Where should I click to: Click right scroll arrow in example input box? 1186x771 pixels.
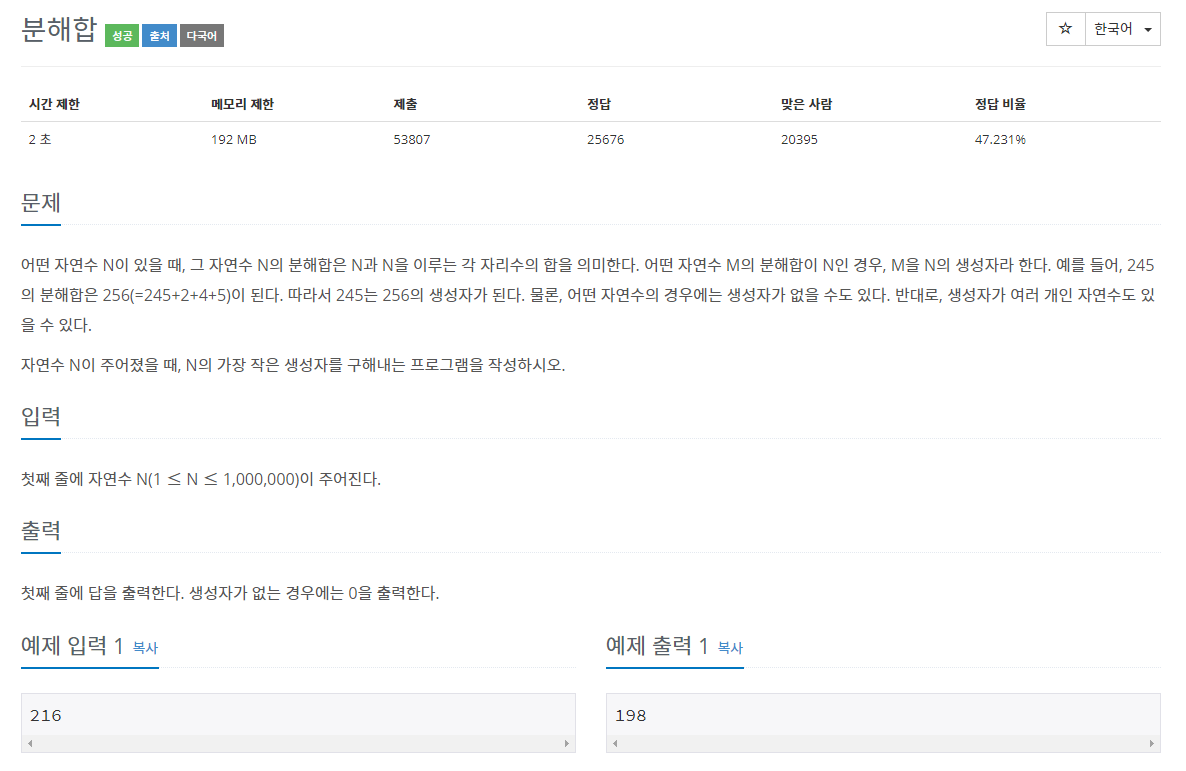click(567, 744)
